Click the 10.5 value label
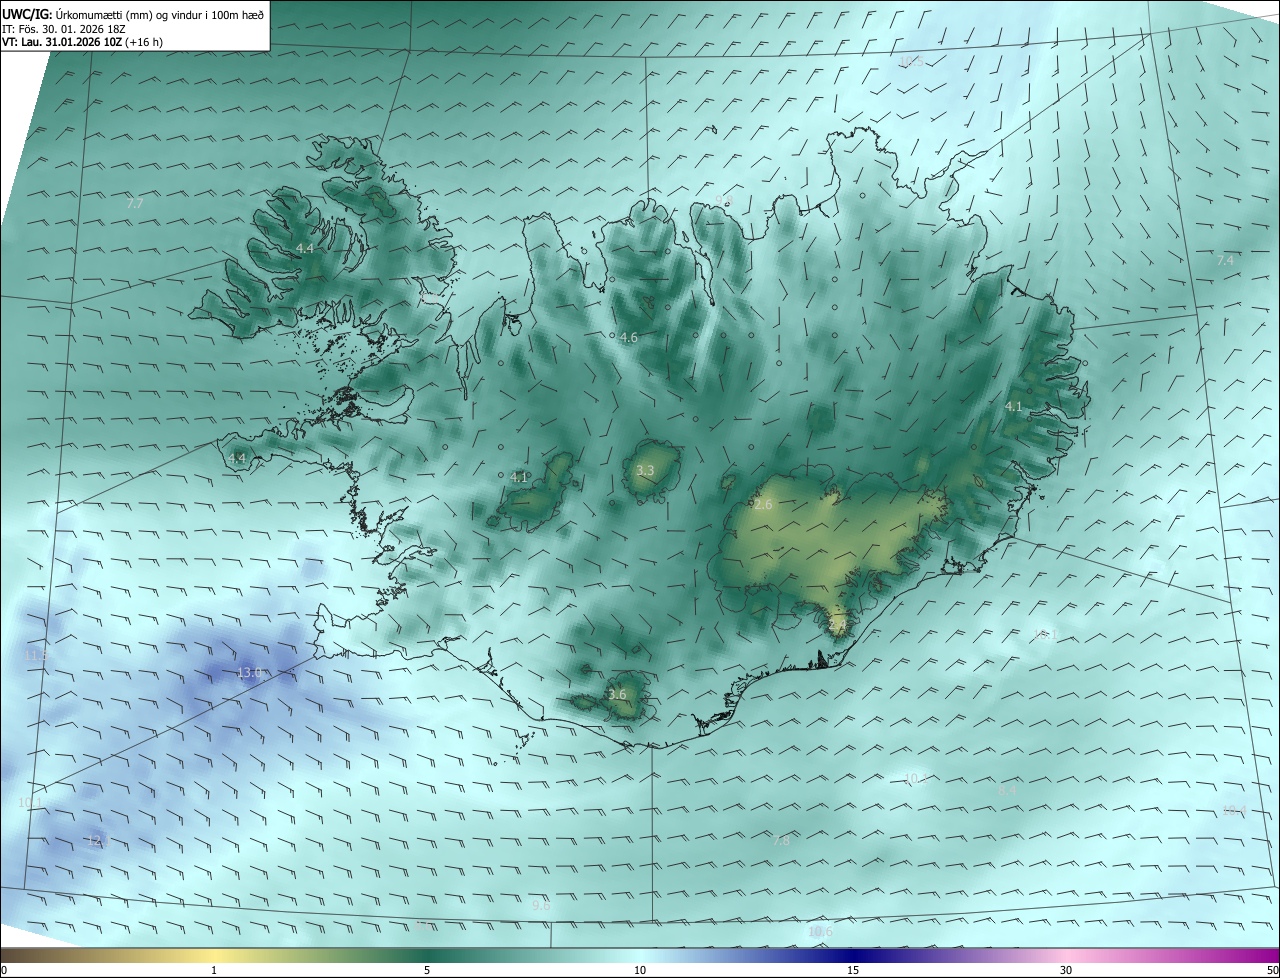1280x978 pixels. (910, 62)
